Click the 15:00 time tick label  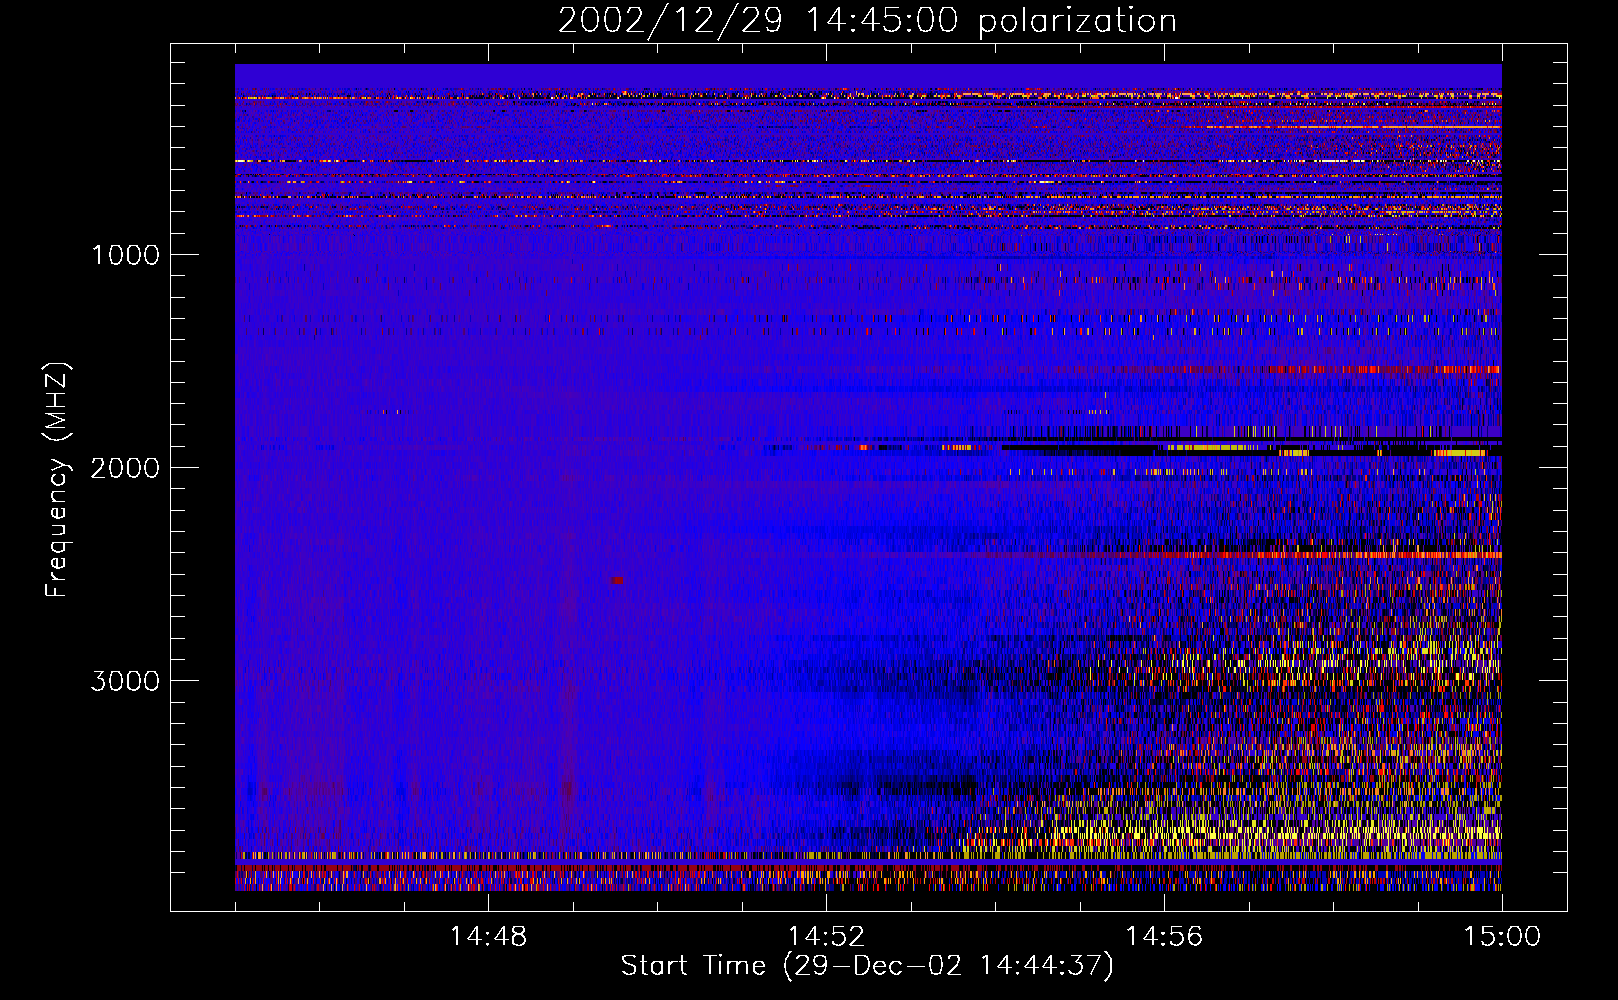point(1502,937)
